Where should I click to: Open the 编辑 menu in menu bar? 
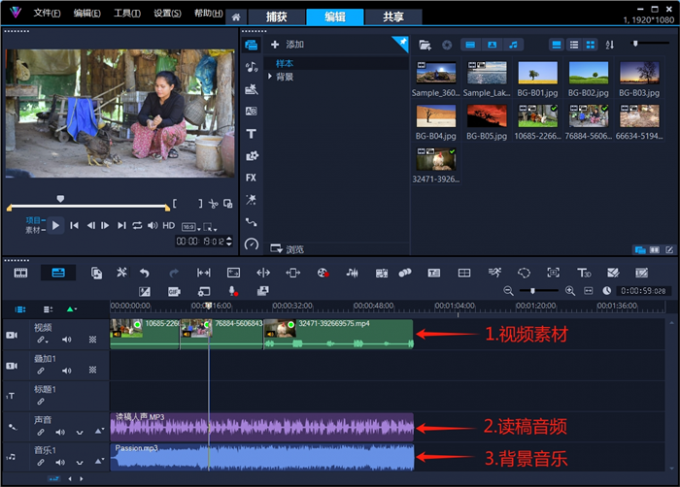(x=87, y=13)
